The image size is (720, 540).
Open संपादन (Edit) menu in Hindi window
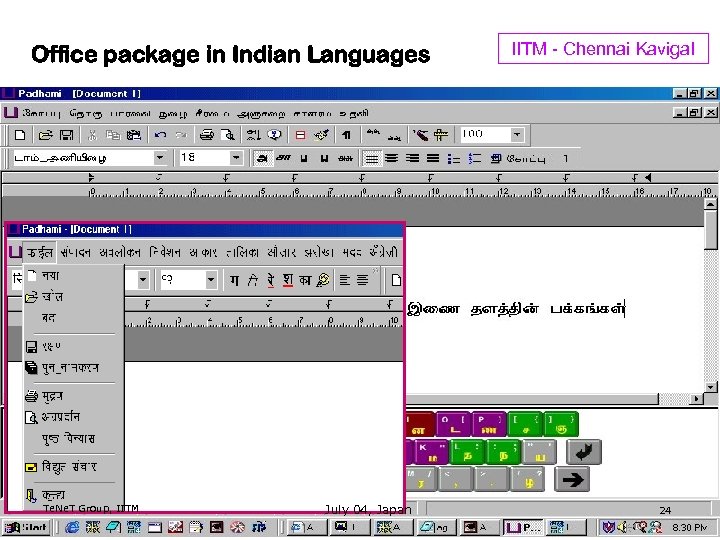point(76,253)
